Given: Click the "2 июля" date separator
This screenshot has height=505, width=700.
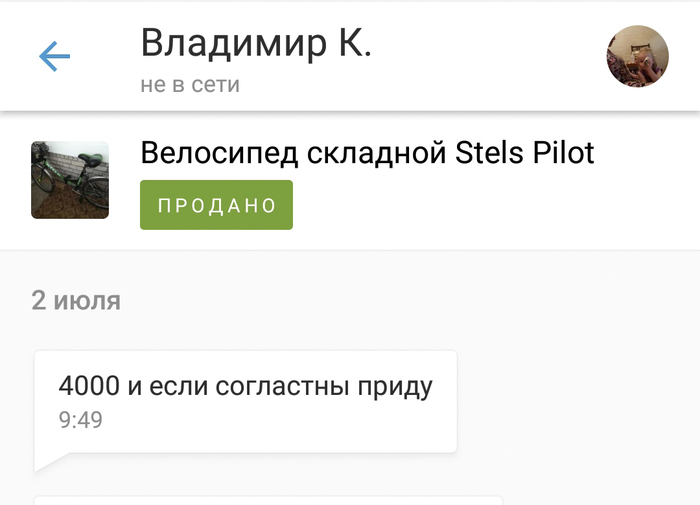Looking at the screenshot, I should click(x=76, y=300).
